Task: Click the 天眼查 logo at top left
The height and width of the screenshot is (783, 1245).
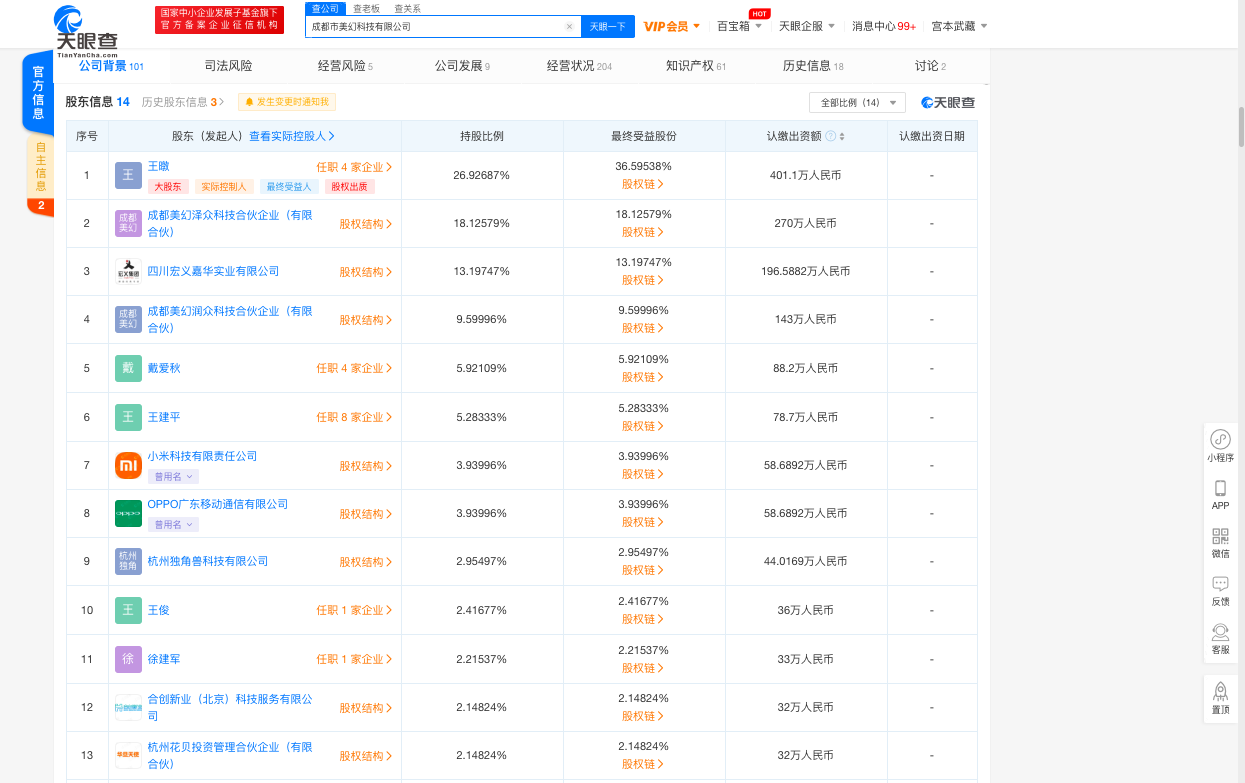Action: [x=68, y=27]
